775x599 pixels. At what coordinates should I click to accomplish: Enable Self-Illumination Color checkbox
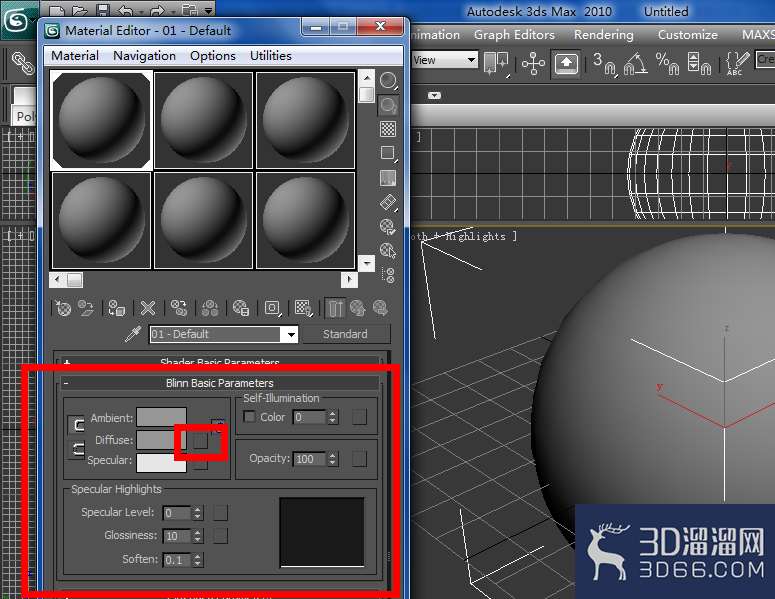[x=250, y=417]
